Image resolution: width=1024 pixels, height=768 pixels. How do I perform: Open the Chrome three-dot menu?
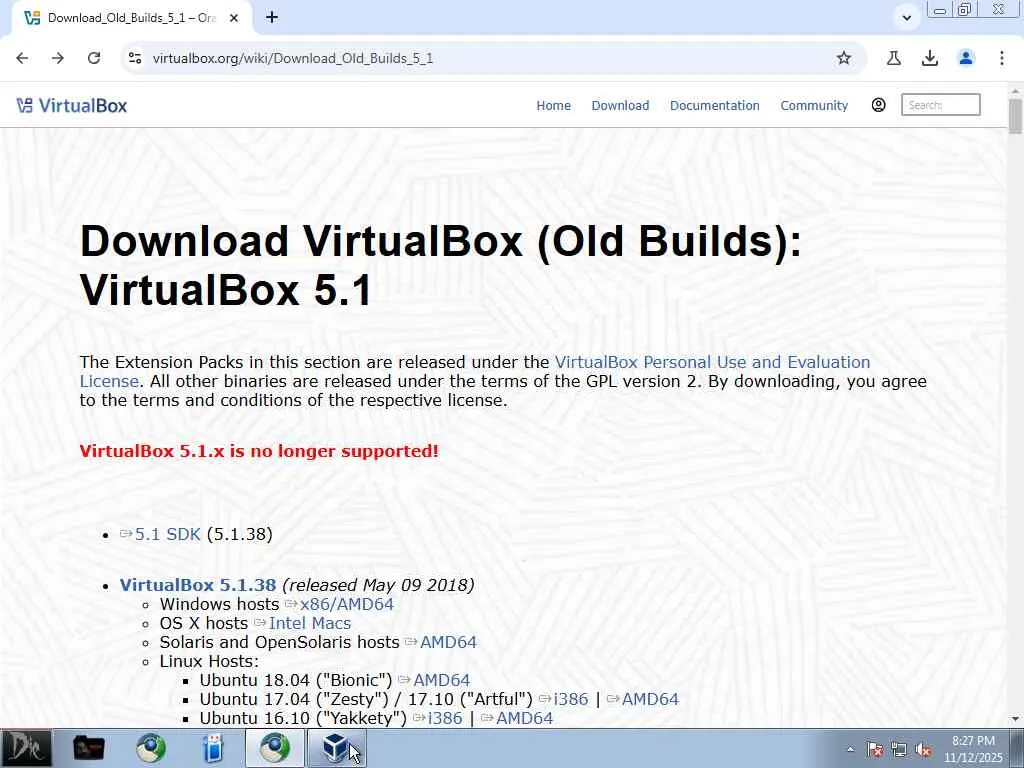pos(1002,58)
